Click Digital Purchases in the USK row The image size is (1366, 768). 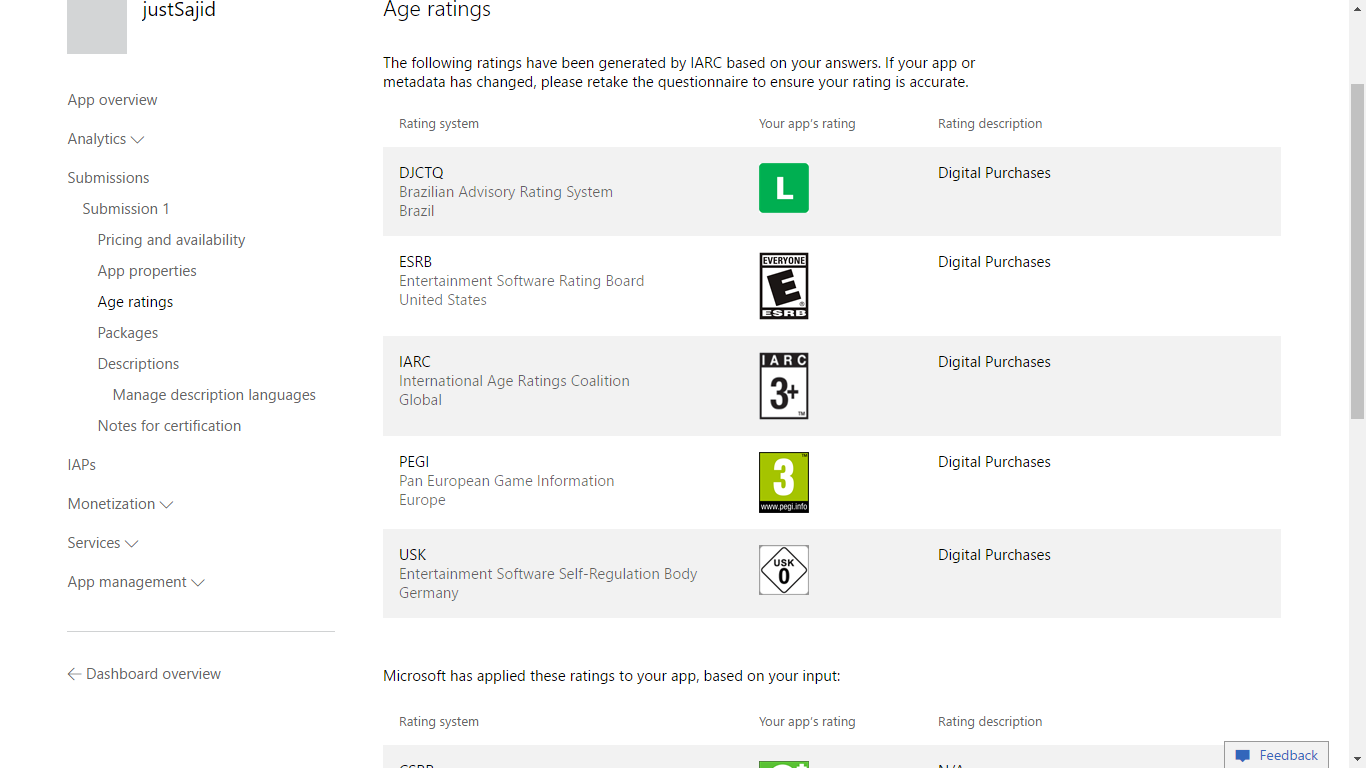[994, 555]
